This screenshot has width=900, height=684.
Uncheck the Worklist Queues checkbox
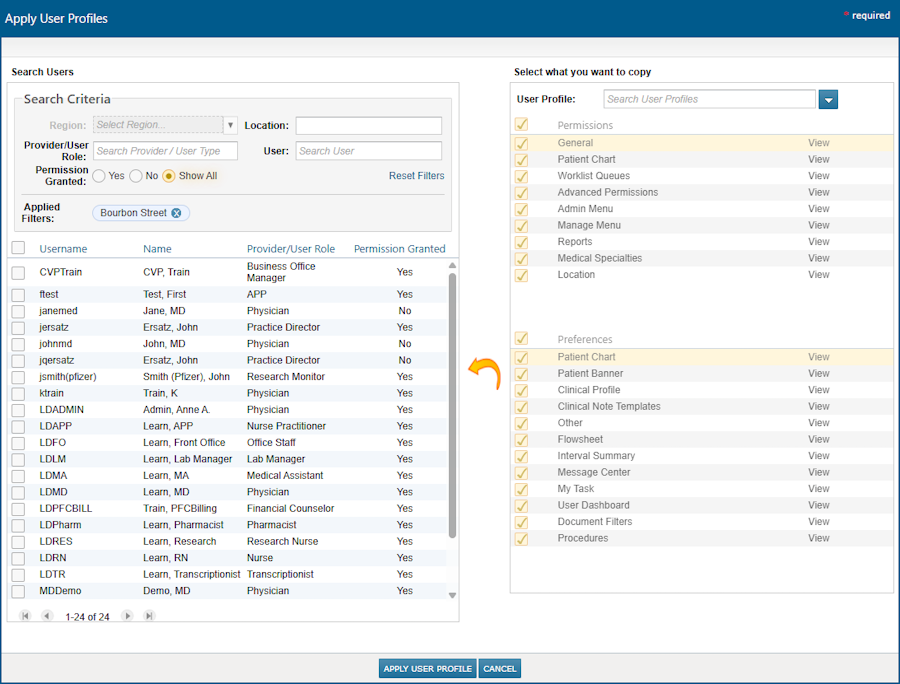point(521,176)
